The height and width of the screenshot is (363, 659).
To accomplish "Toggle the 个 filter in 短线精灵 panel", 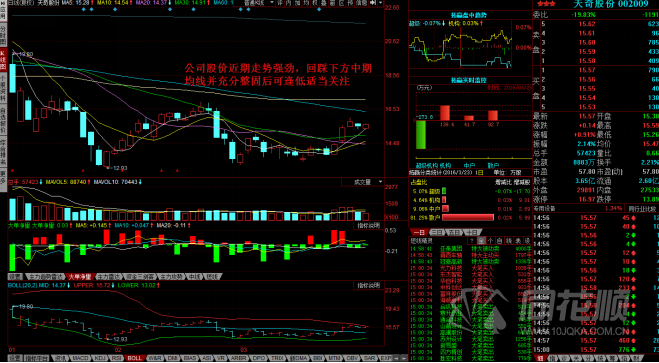I will click(x=490, y=241).
